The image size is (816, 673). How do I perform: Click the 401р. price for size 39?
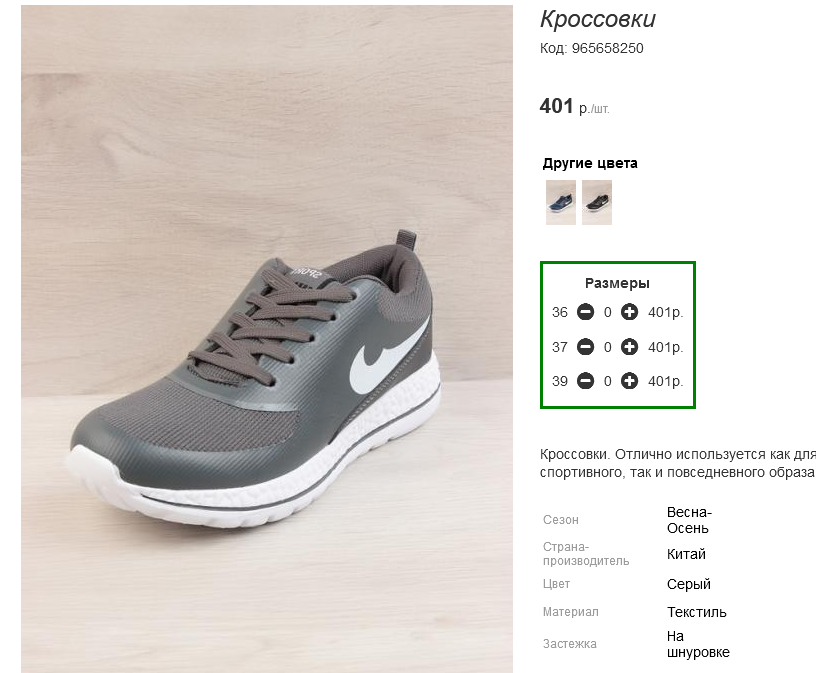pyautogui.click(x=666, y=382)
